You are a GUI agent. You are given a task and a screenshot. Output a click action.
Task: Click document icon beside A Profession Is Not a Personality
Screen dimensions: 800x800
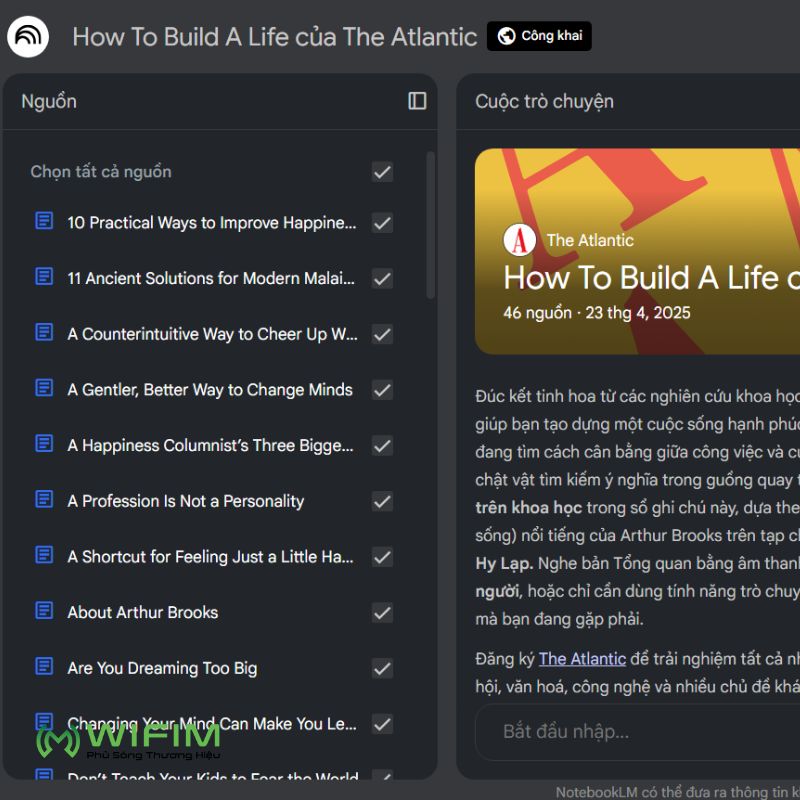tap(44, 500)
